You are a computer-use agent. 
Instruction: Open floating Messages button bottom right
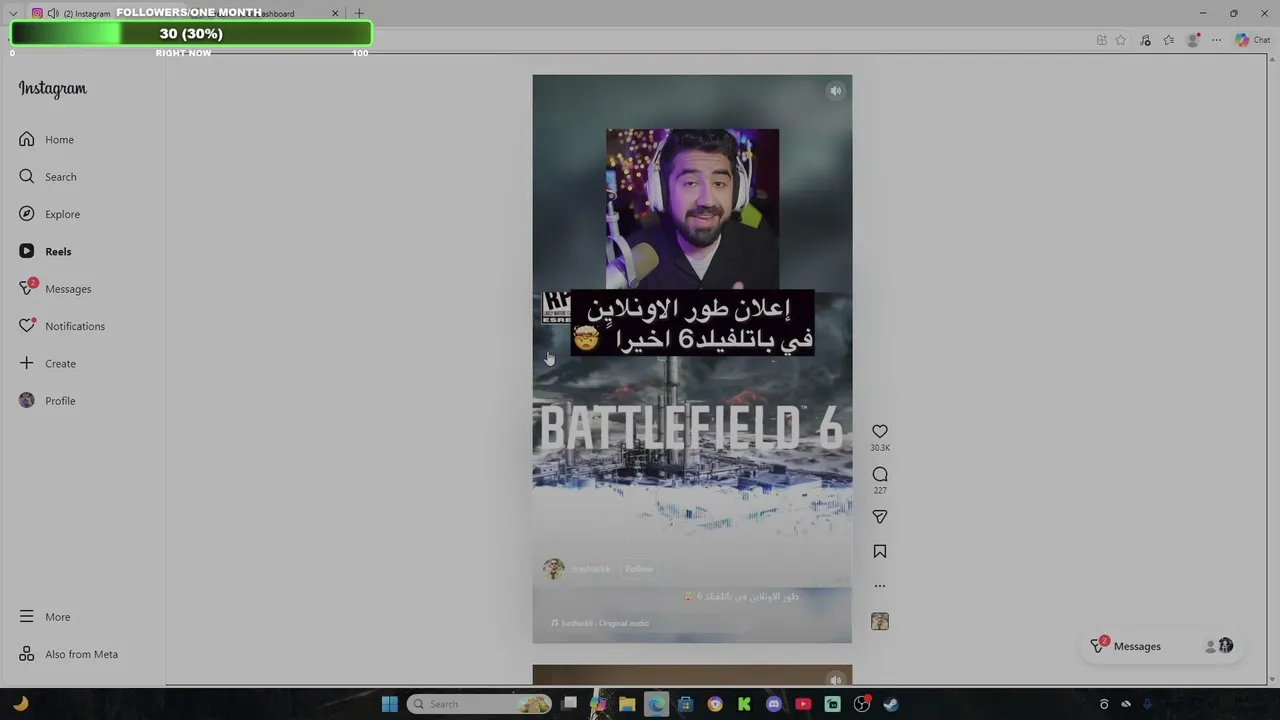[1162, 646]
